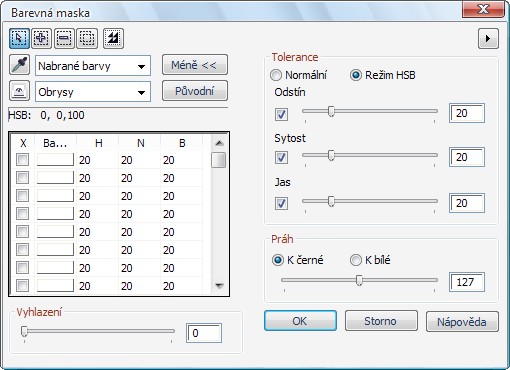The image size is (510, 370).
Task: Check the last visible row checkbox in color list
Action: (23, 286)
